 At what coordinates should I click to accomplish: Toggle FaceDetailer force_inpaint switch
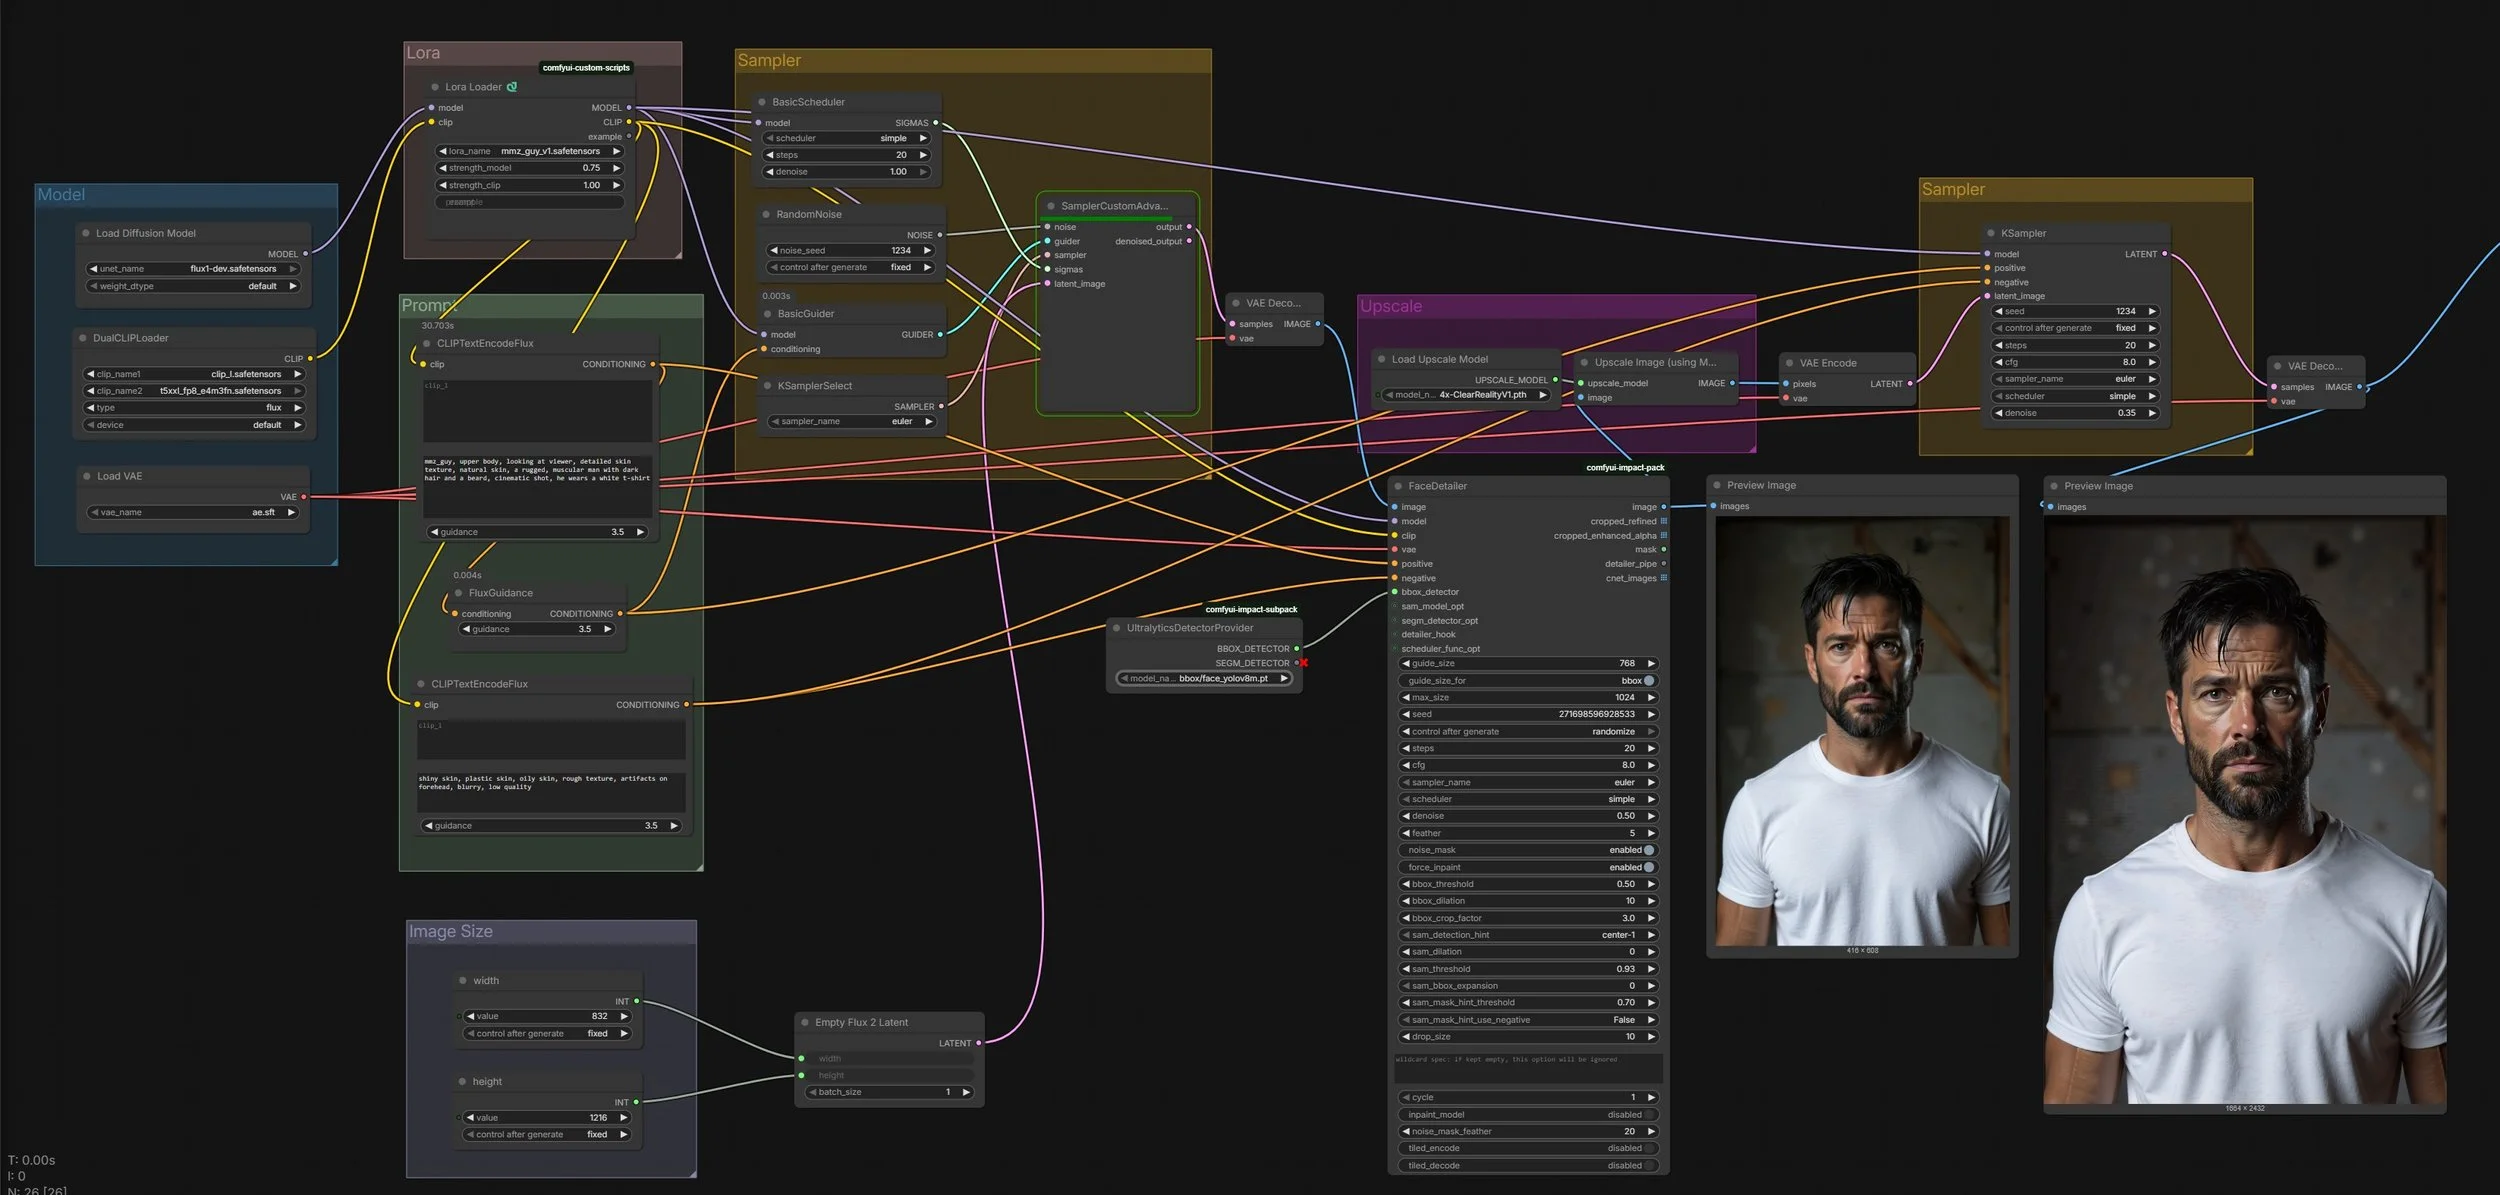pos(1649,867)
